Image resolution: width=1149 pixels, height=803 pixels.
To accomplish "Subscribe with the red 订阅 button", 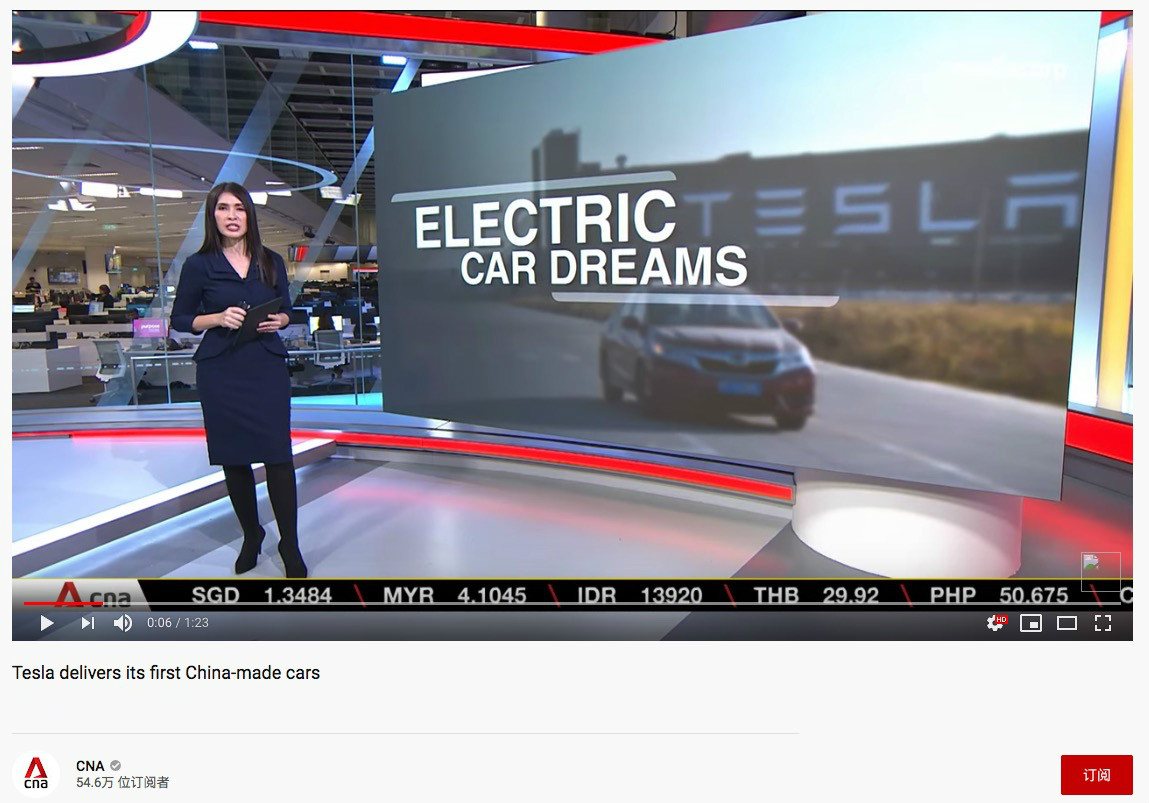I will [x=1096, y=774].
